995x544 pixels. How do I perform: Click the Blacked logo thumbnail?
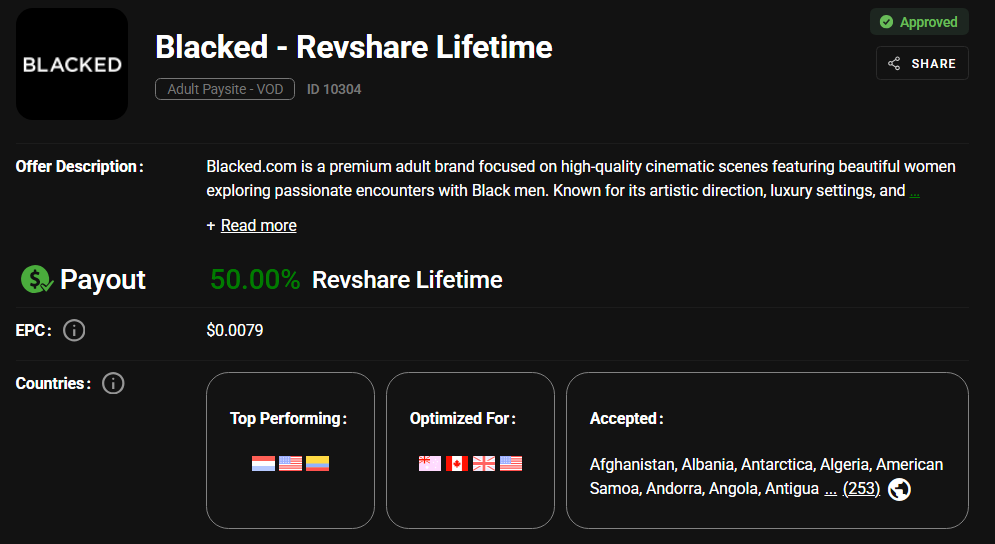tap(72, 64)
